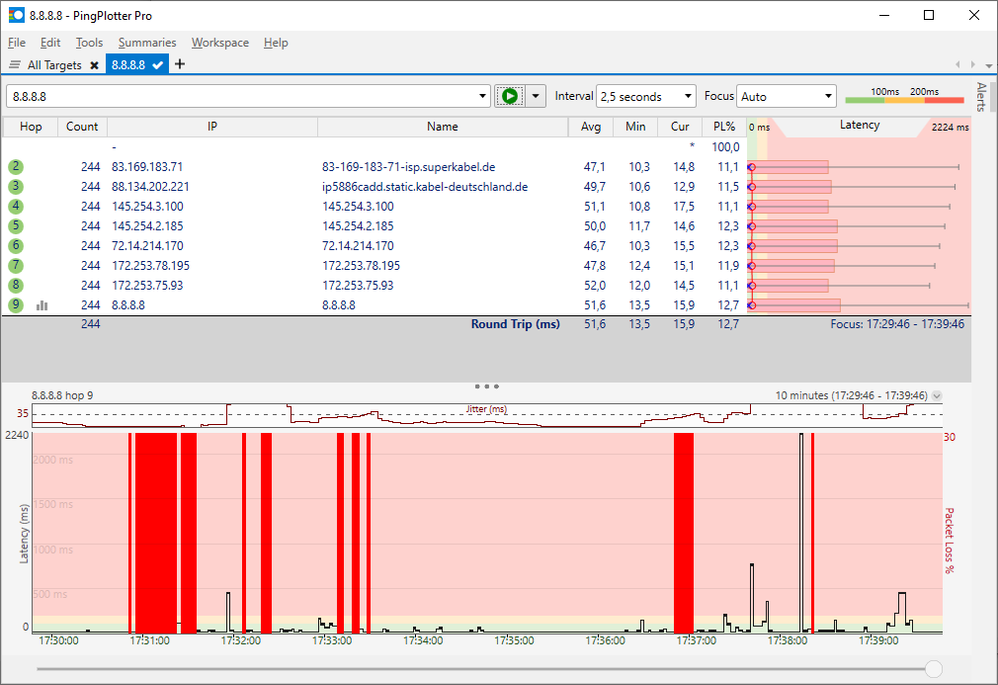This screenshot has height=685, width=998.
Task: Select hop 5 green circle icon
Action: (x=16, y=226)
